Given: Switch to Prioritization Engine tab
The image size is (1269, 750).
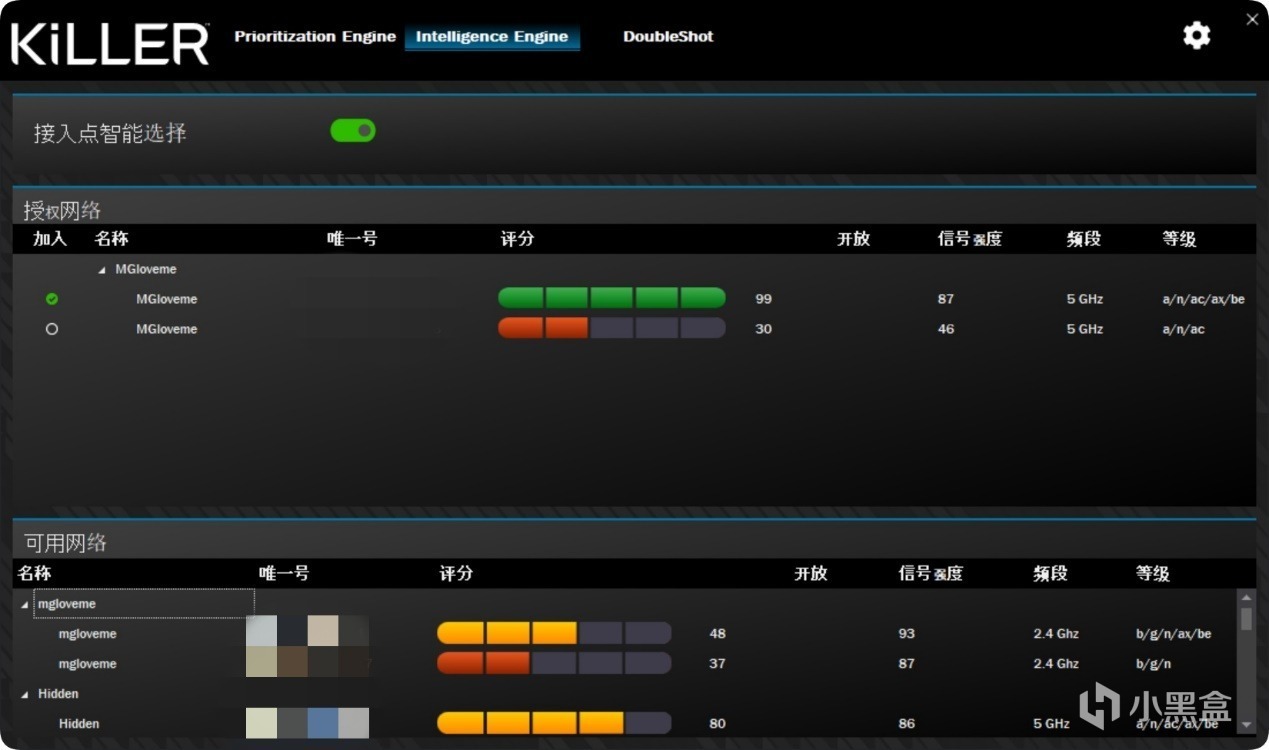Looking at the screenshot, I should [x=315, y=36].
